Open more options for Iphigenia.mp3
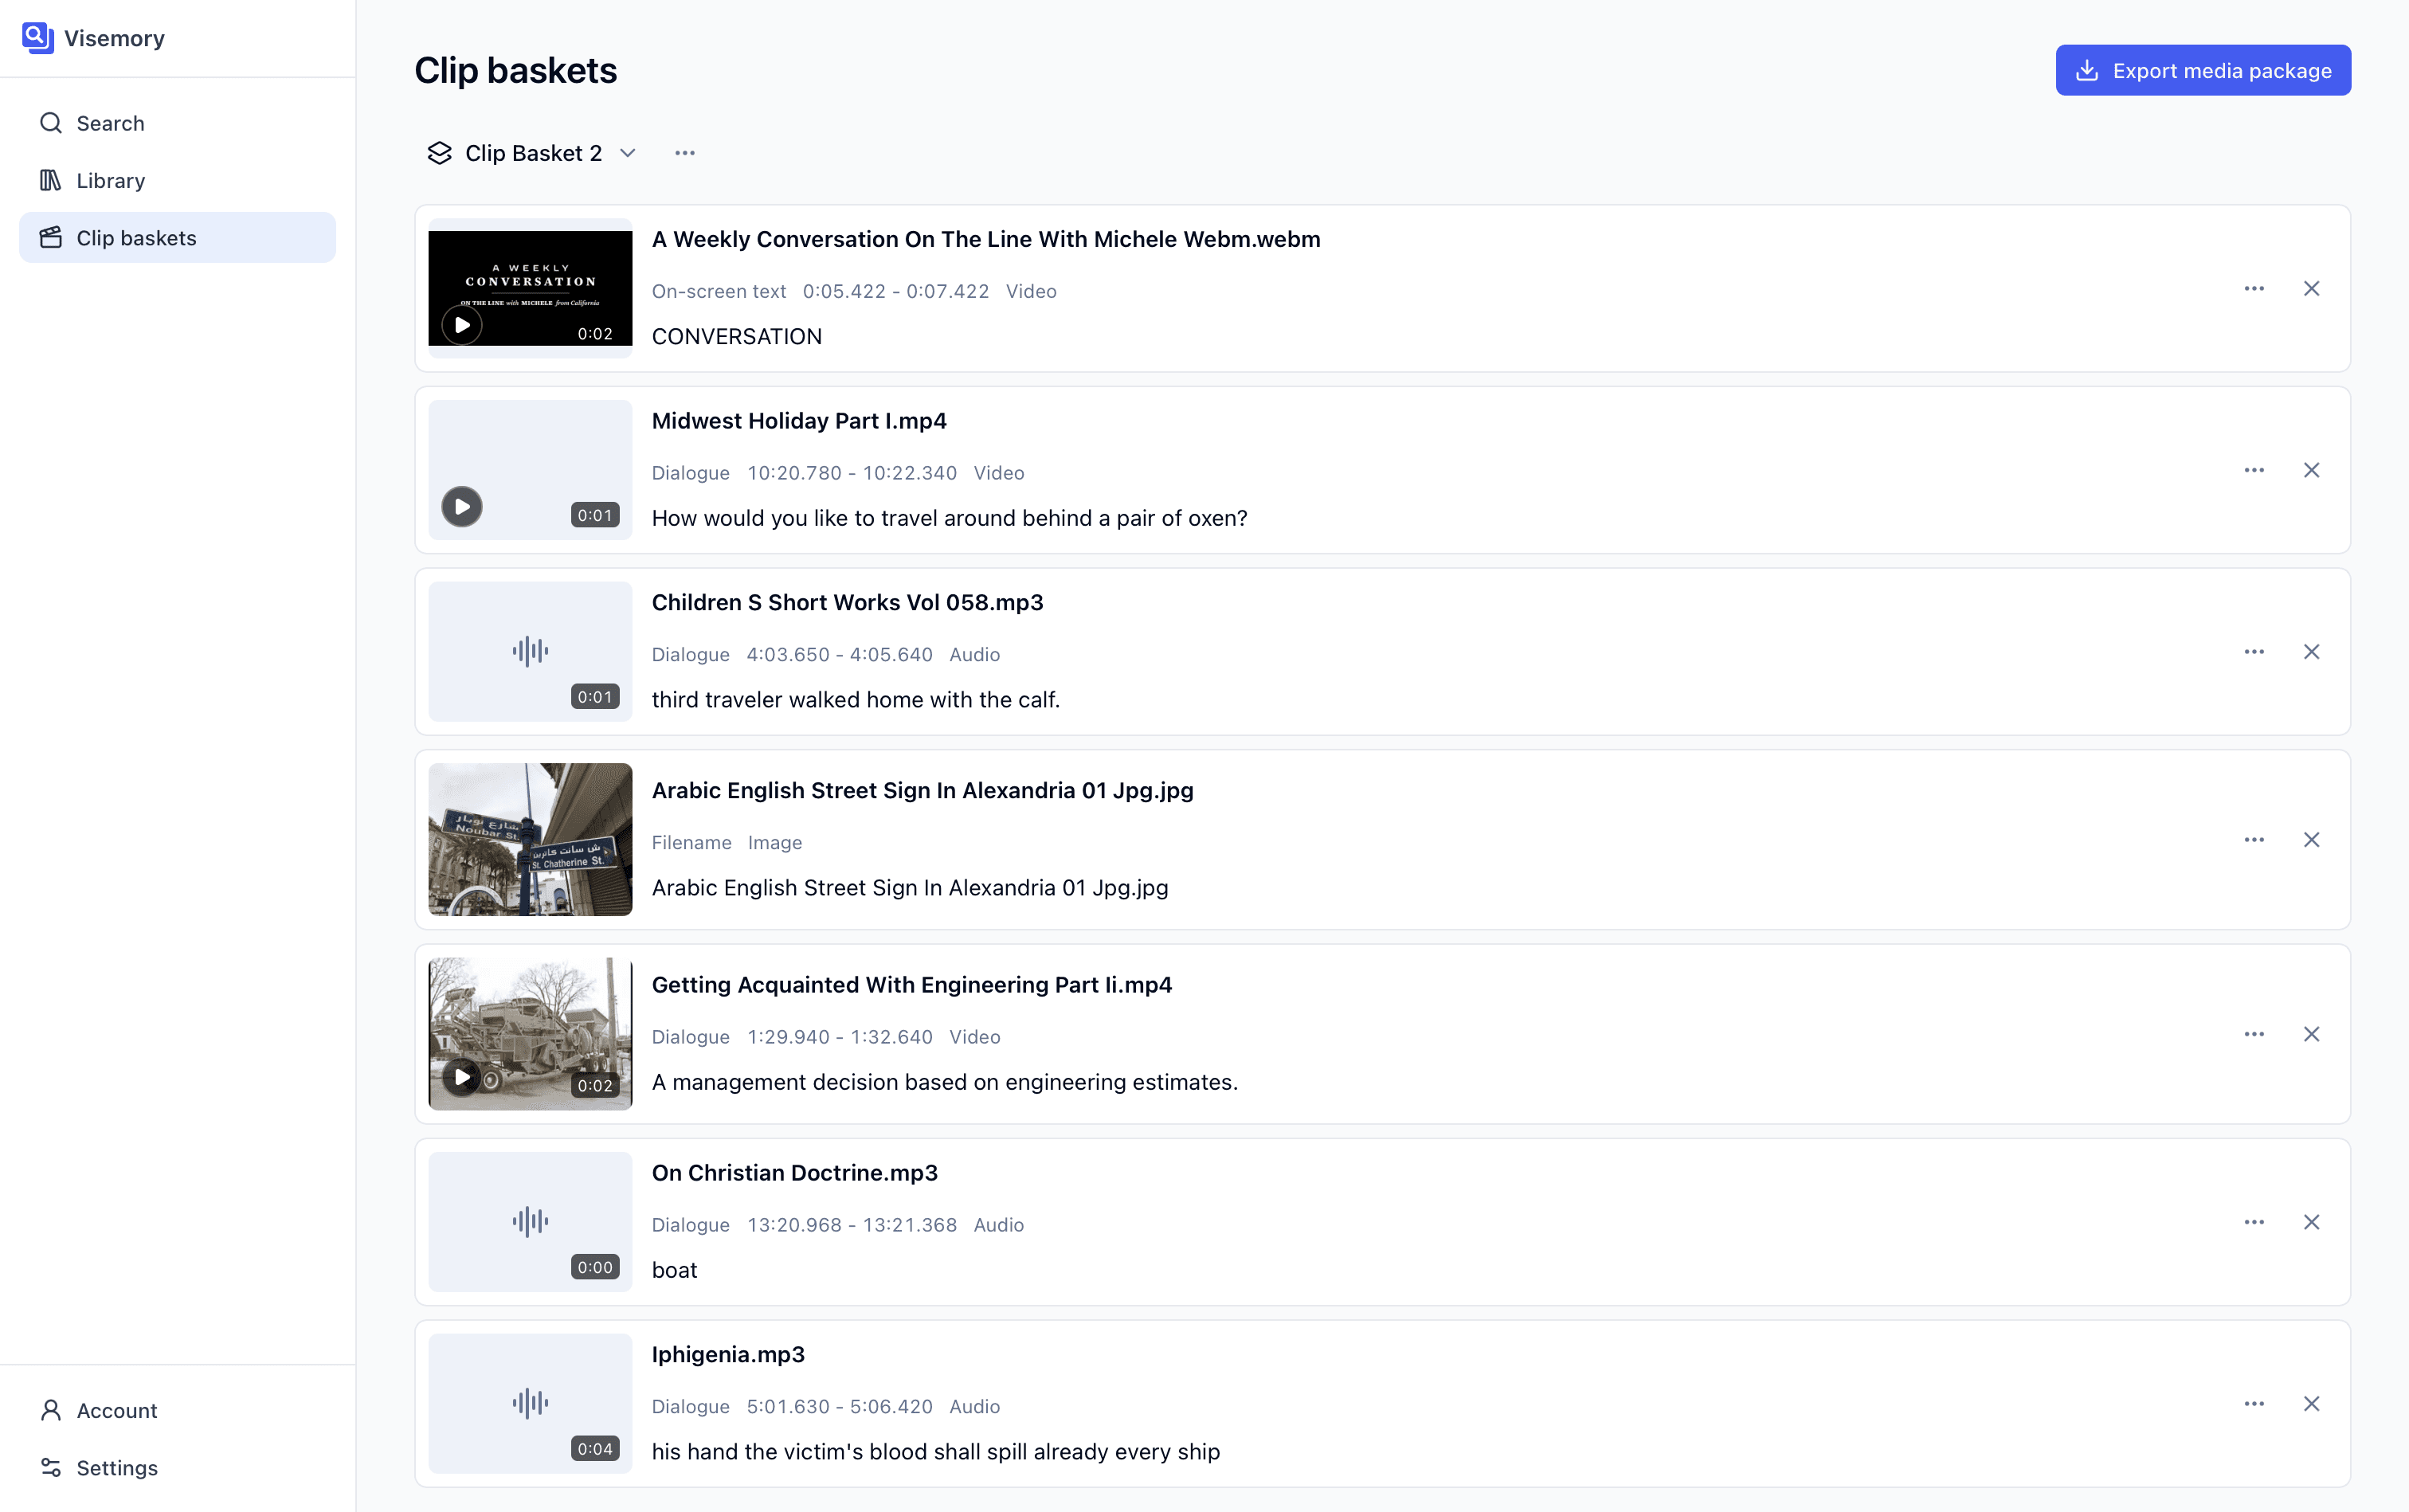This screenshot has height=1512, width=2409. pos(2254,1404)
